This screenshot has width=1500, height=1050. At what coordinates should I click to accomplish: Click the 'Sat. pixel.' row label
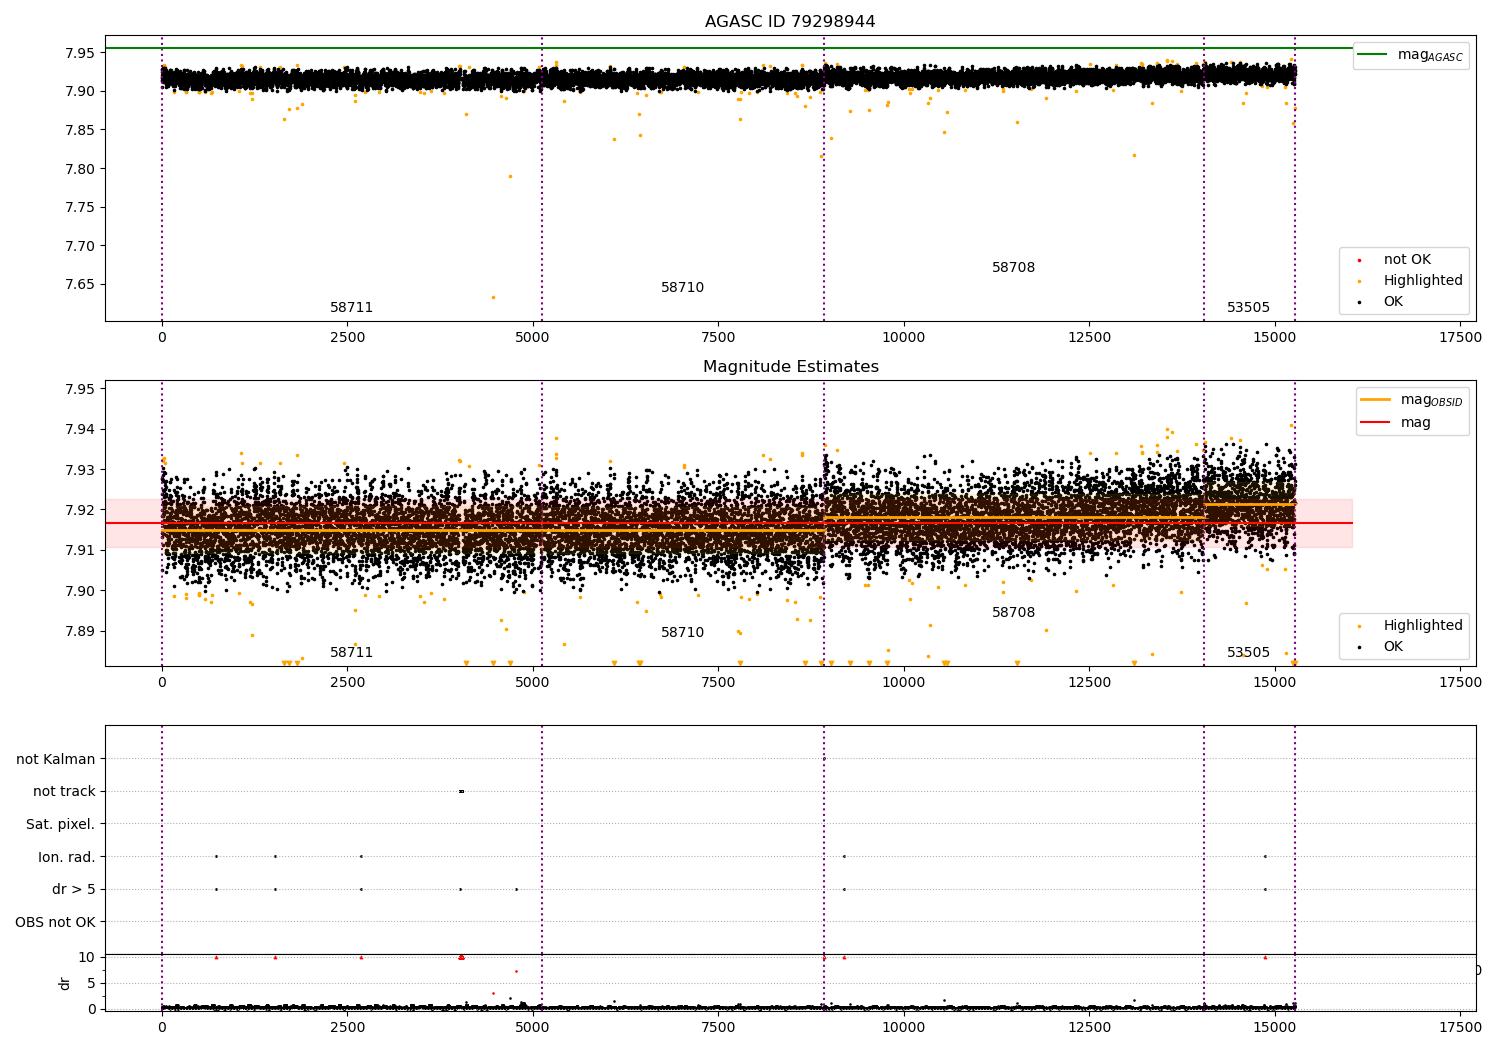pyautogui.click(x=61, y=825)
